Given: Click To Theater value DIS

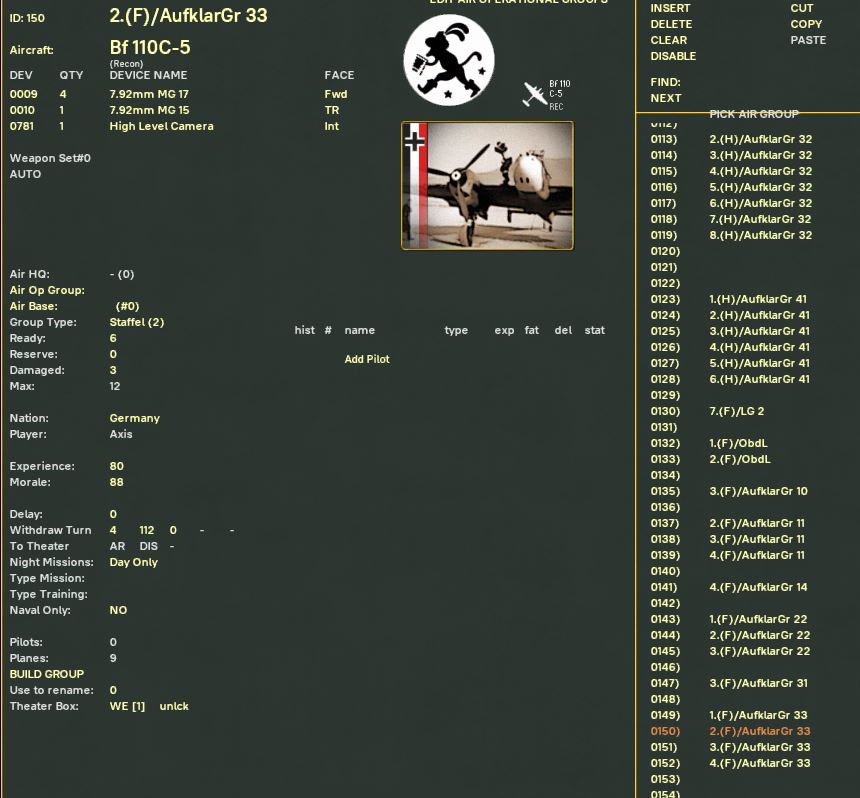Looking at the screenshot, I should point(148,546).
